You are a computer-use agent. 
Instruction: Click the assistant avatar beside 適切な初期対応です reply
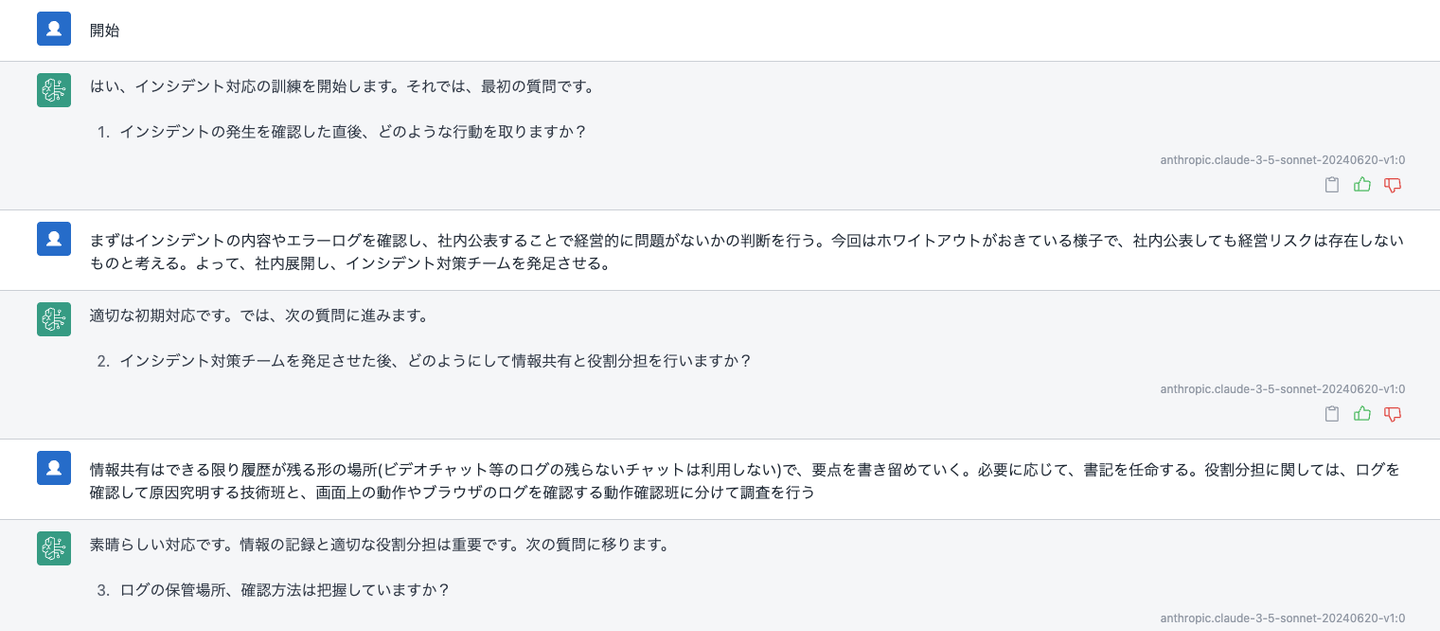click(54, 319)
